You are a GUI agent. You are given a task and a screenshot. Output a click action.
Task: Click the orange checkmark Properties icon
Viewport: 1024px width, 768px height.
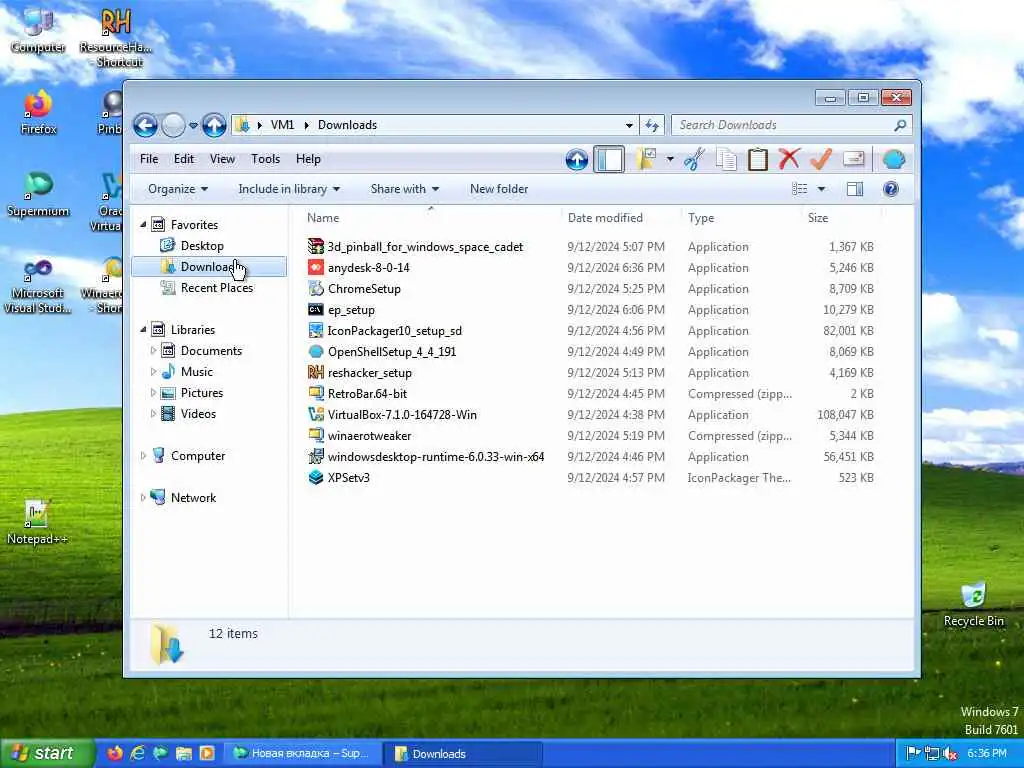pyautogui.click(x=821, y=159)
